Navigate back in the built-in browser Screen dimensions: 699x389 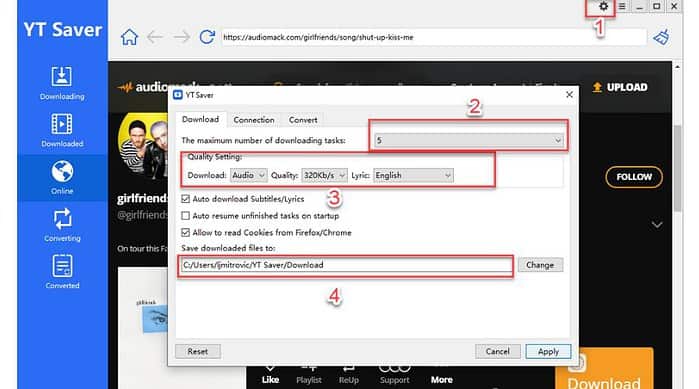[155, 37]
